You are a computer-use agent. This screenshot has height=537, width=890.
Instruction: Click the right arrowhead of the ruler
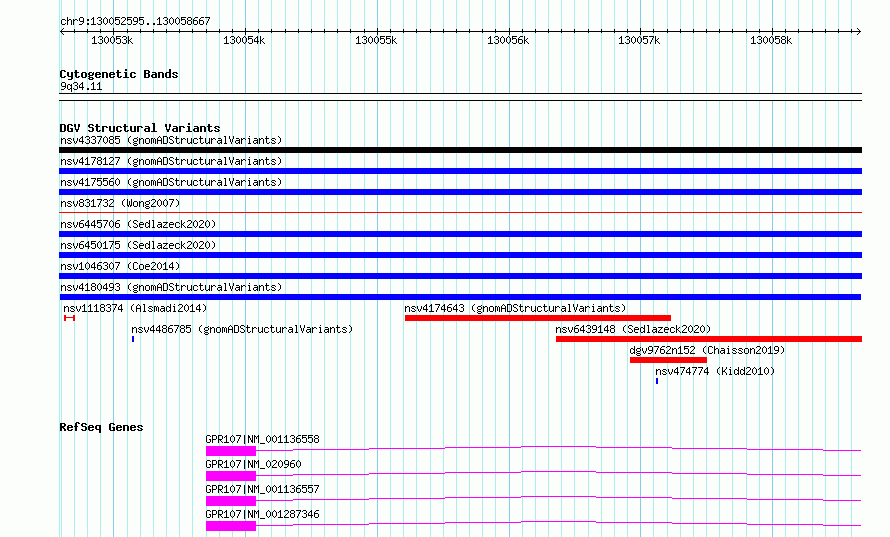[859, 31]
